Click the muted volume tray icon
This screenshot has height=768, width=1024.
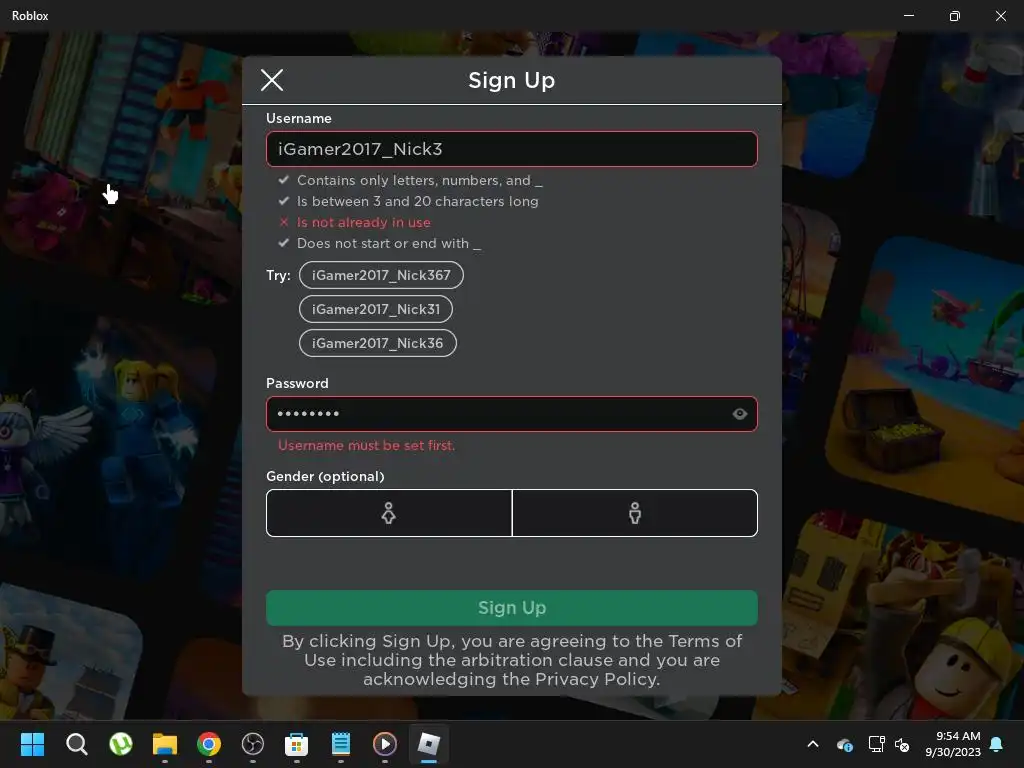(x=902, y=744)
